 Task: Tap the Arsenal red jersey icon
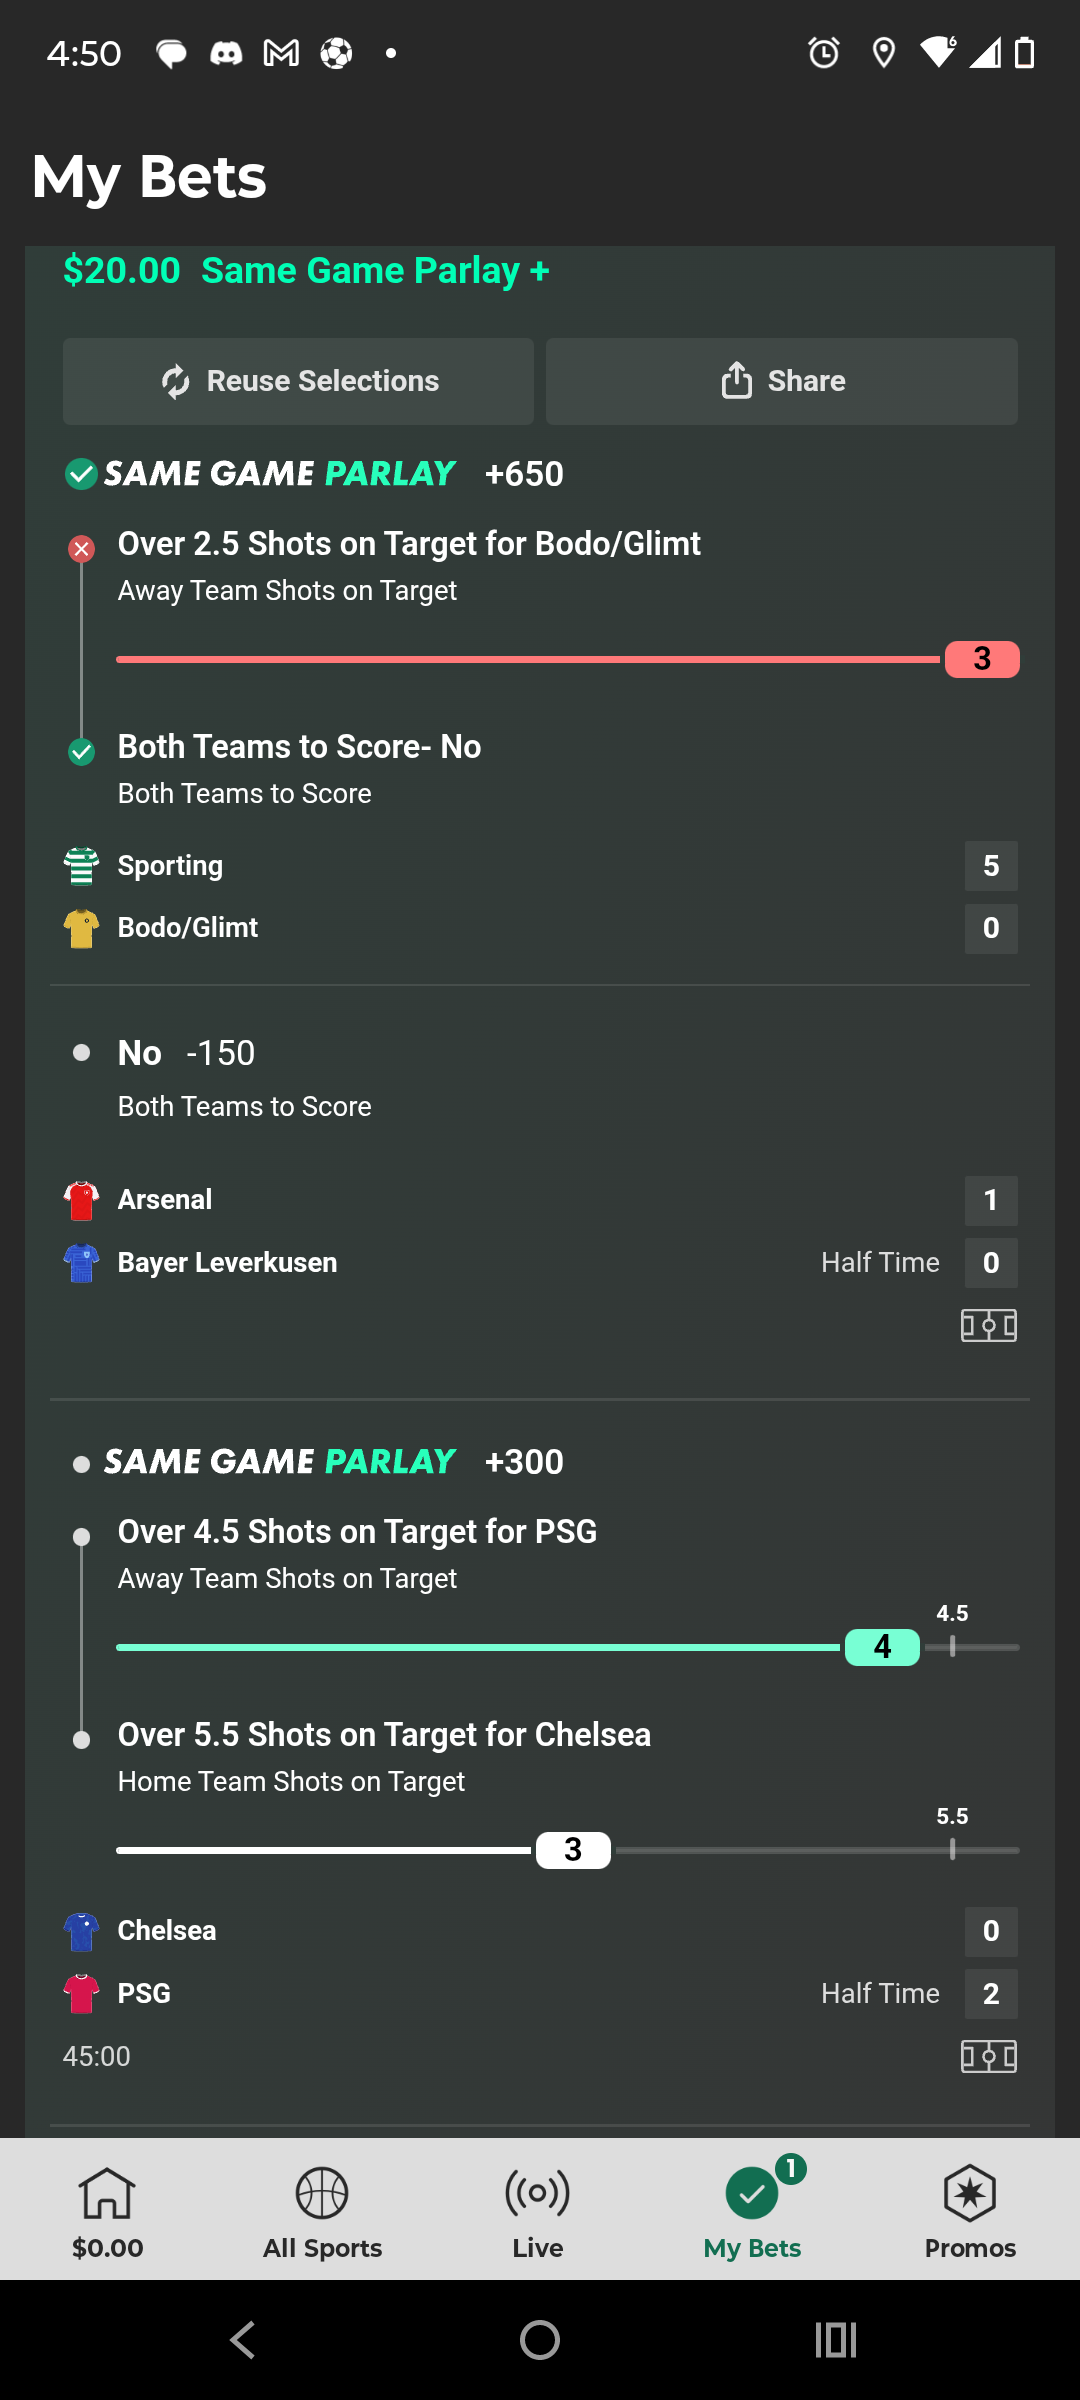[81, 1200]
